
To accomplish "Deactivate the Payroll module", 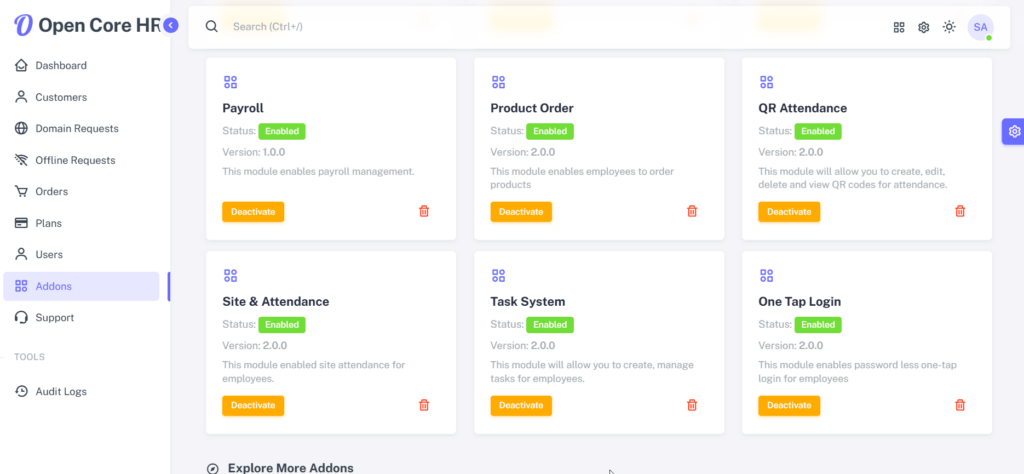I will (253, 212).
